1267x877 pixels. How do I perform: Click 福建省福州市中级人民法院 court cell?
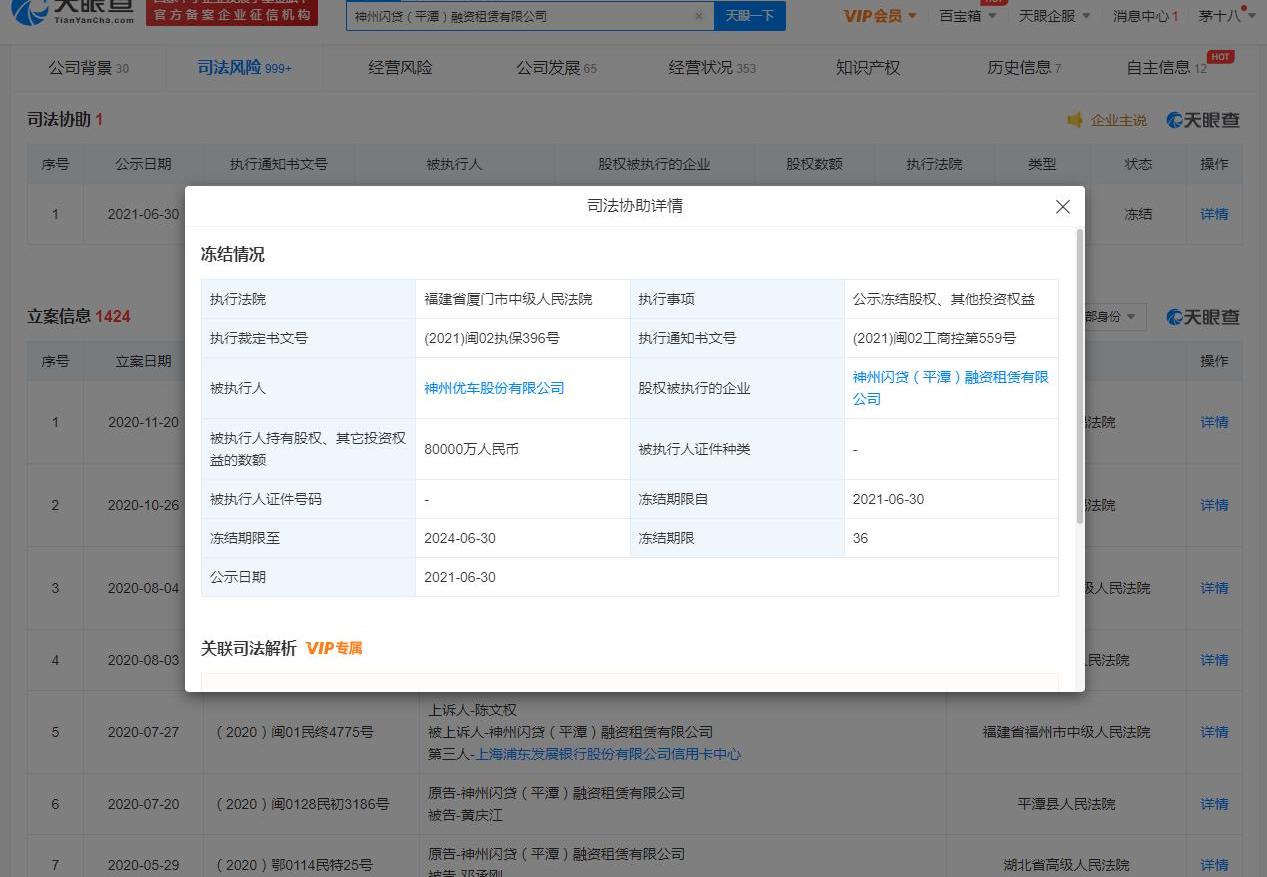(x=1066, y=732)
